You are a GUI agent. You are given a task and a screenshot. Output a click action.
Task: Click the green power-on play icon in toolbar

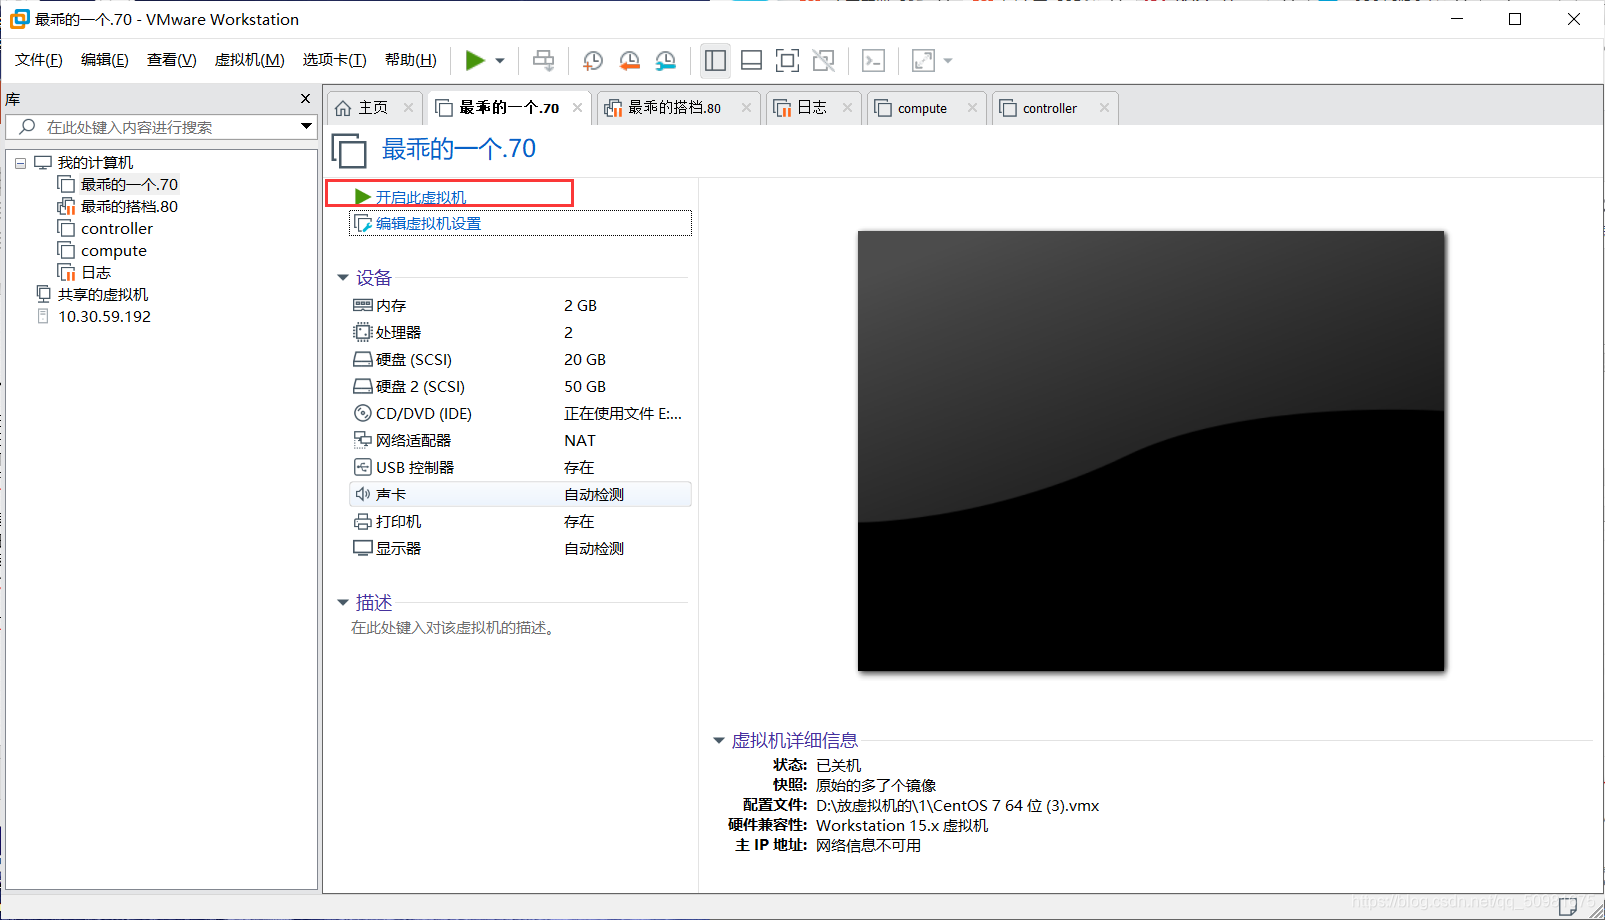(x=475, y=61)
